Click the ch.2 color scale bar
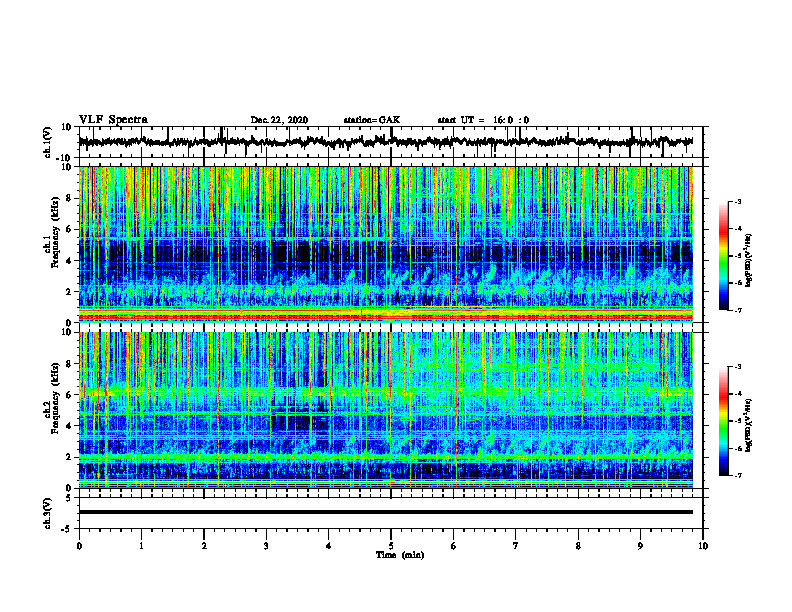792x612 pixels. (723, 421)
